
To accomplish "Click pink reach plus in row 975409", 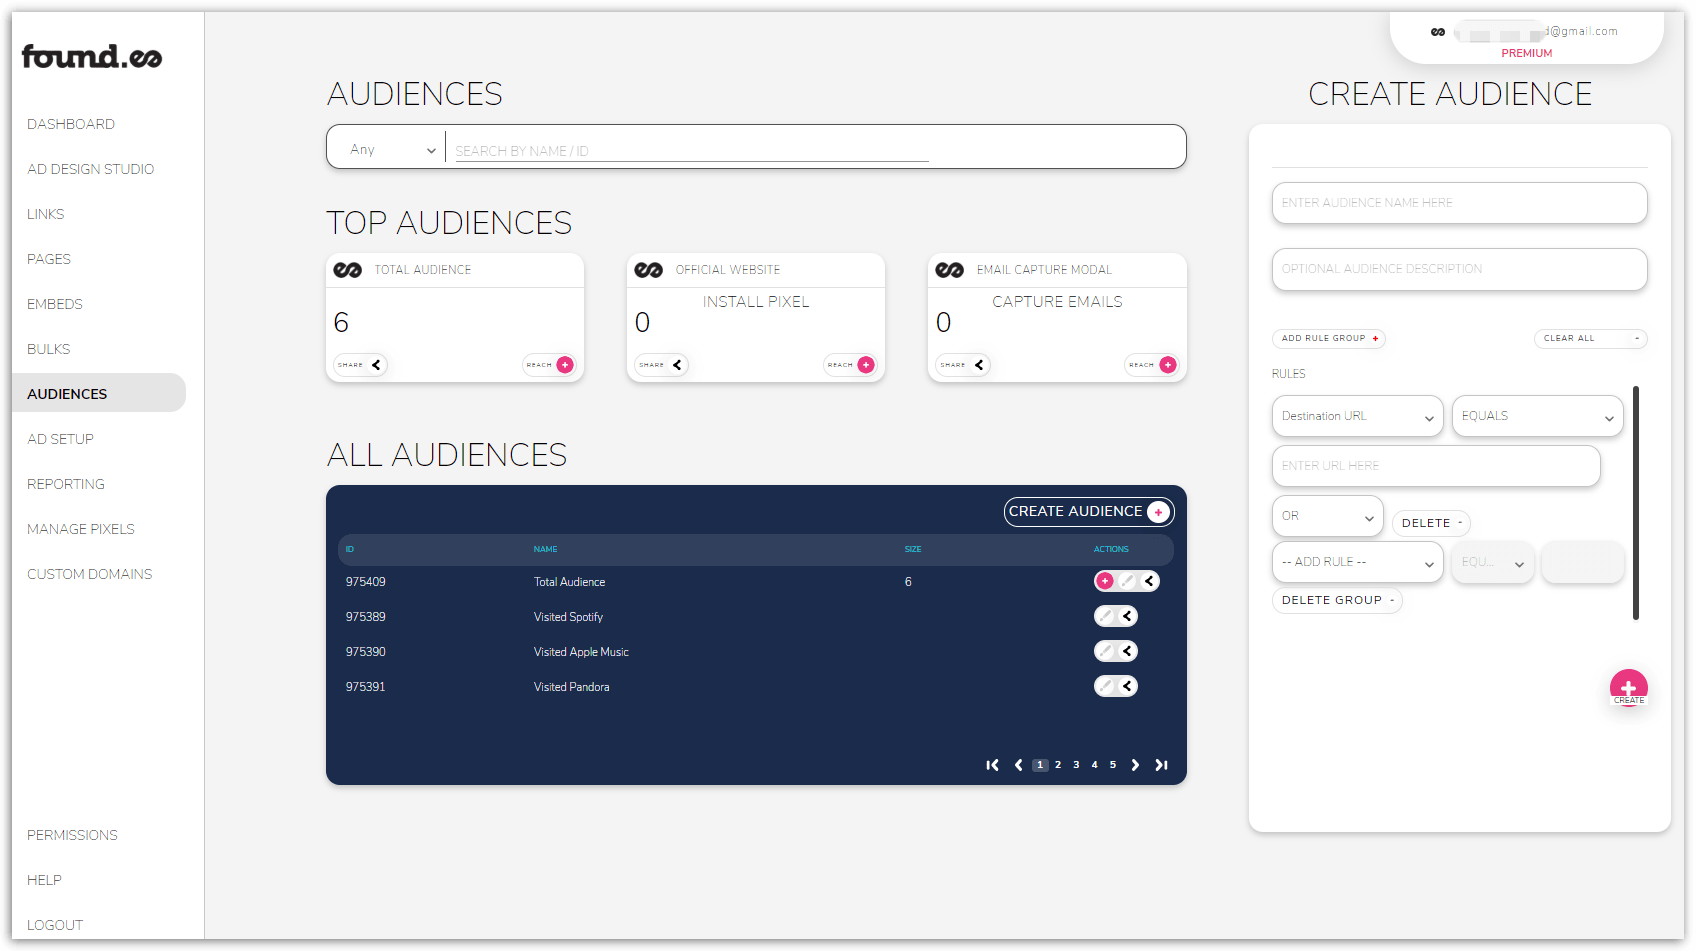I will pos(1105,581).
